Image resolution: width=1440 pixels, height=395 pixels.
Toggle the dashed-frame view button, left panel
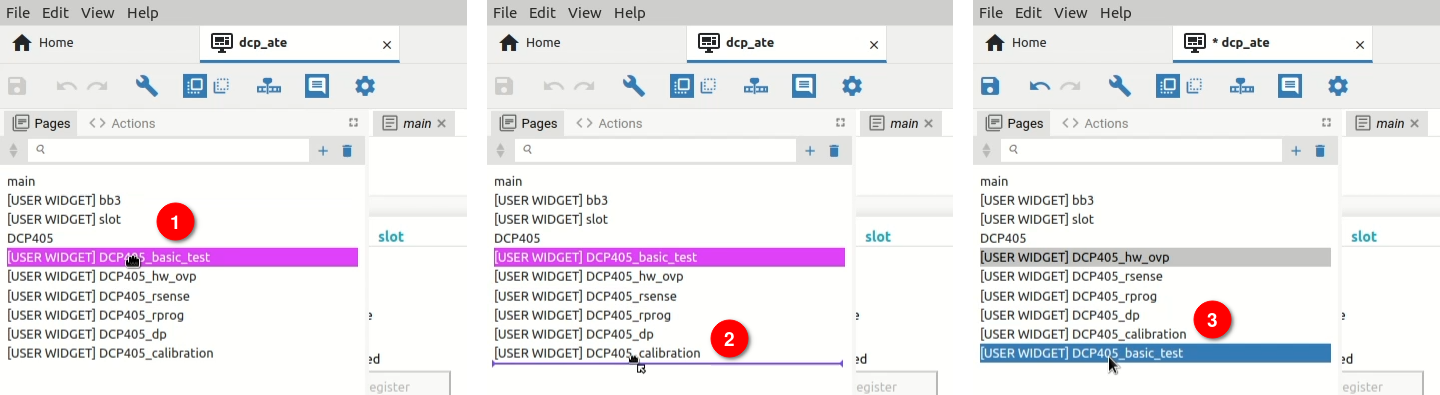click(221, 86)
